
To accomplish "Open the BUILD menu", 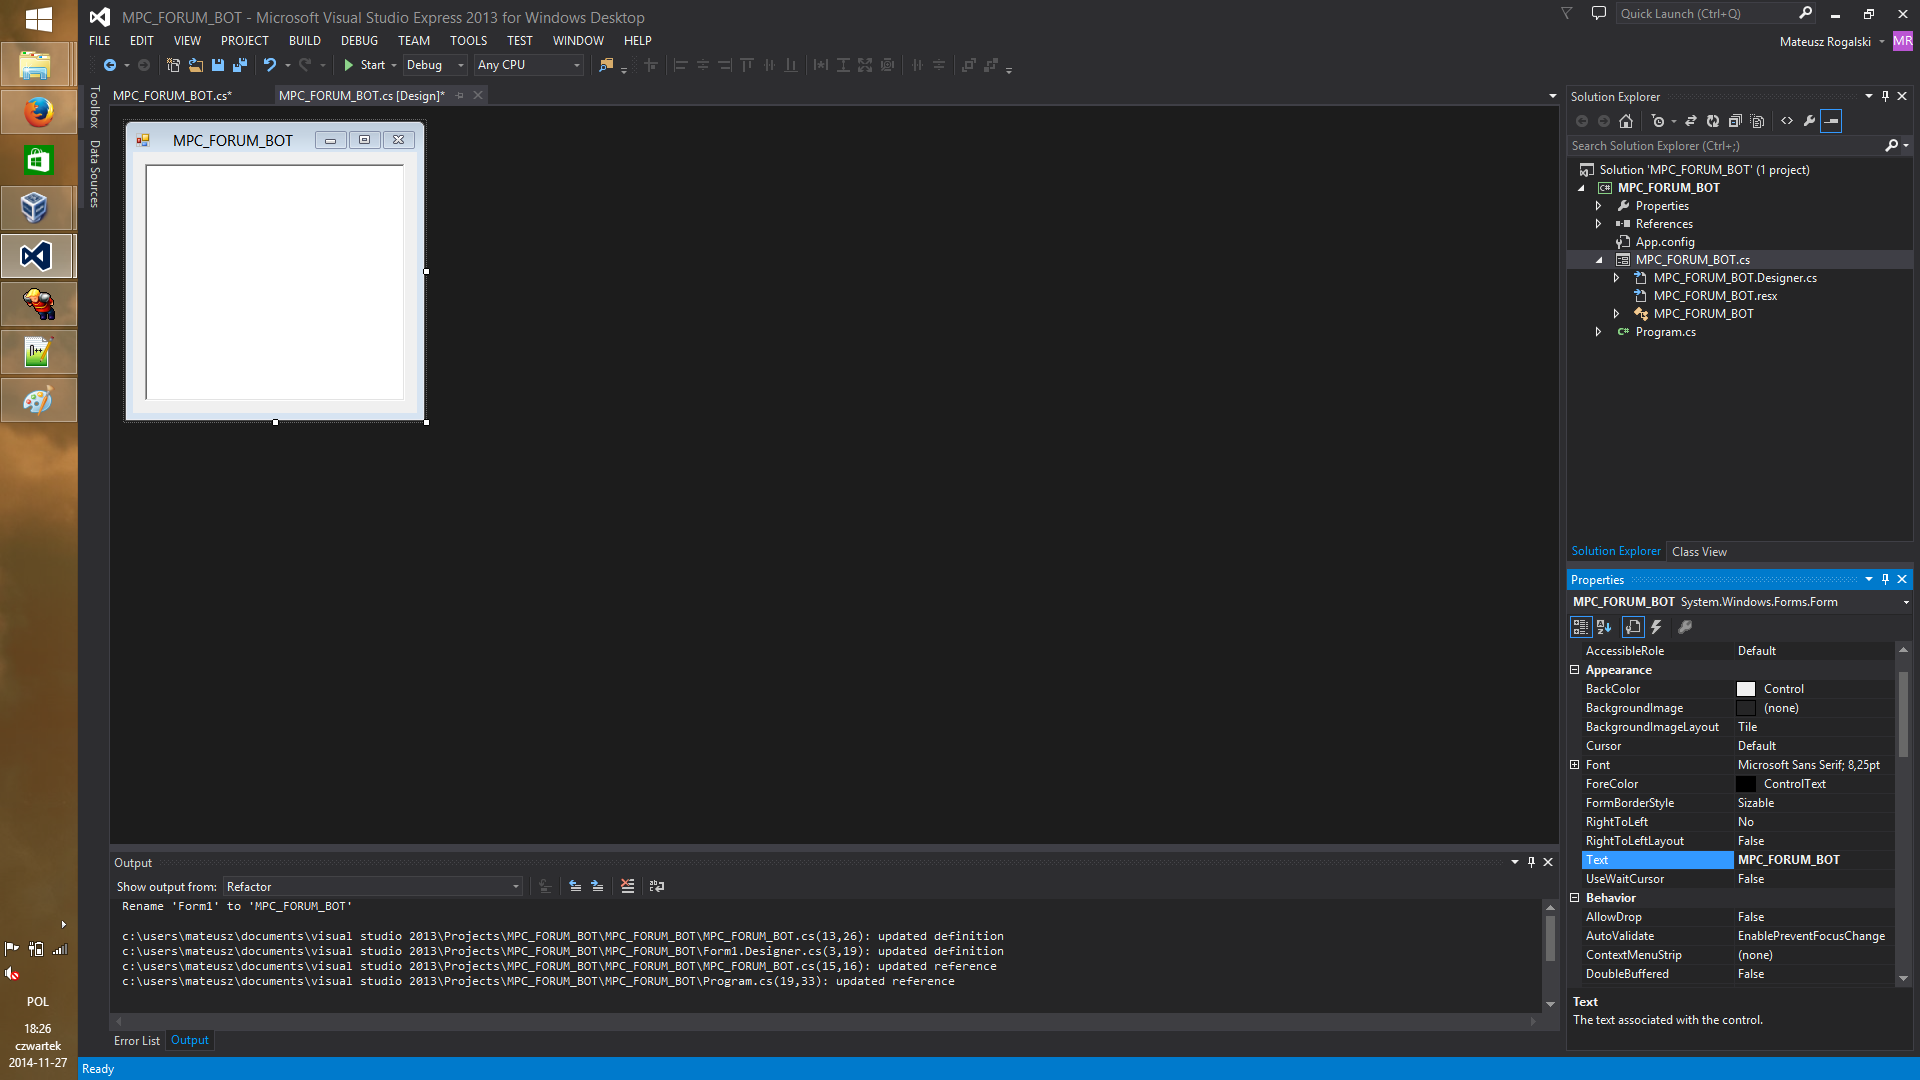I will tap(305, 41).
